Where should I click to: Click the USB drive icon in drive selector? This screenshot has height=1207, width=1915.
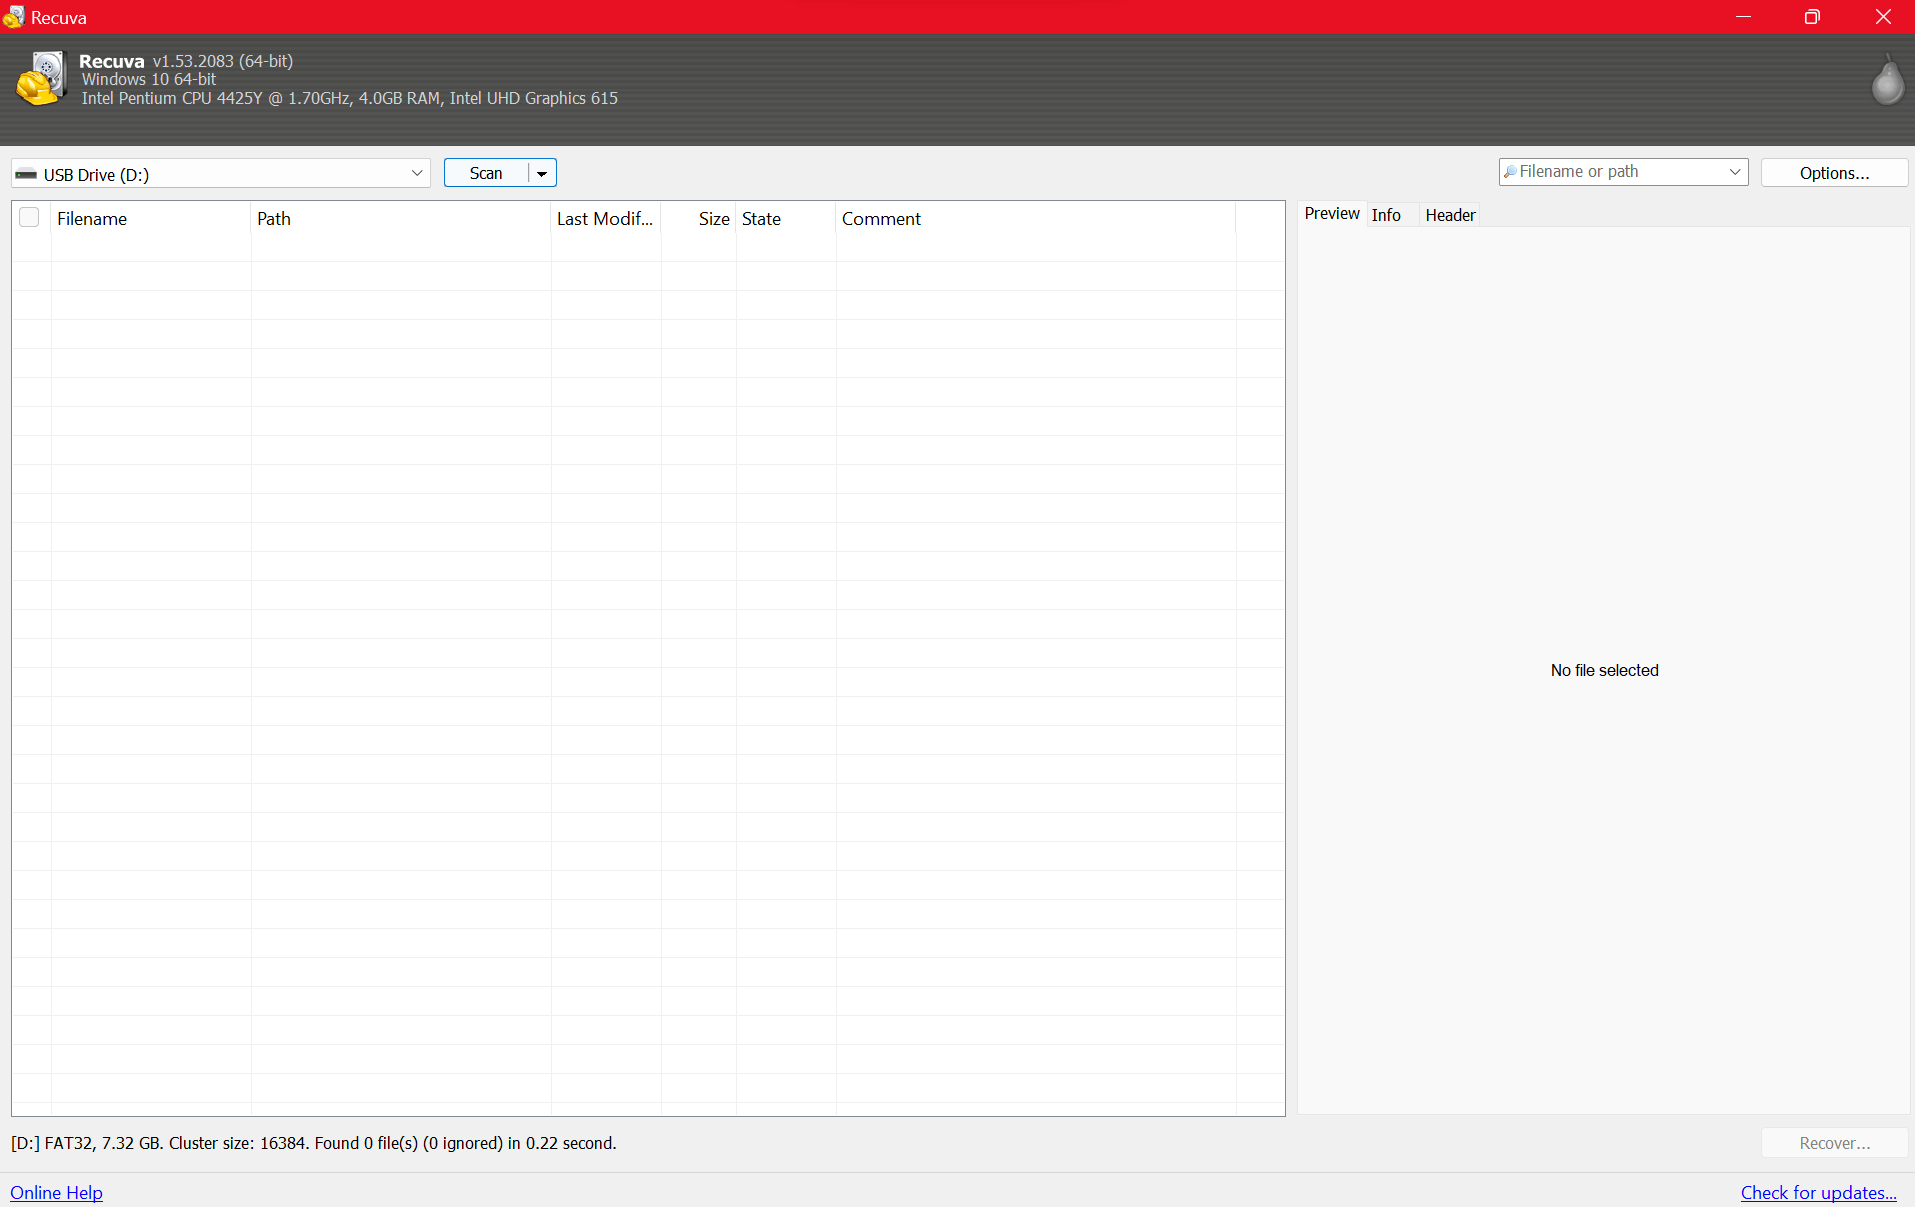pyautogui.click(x=26, y=174)
